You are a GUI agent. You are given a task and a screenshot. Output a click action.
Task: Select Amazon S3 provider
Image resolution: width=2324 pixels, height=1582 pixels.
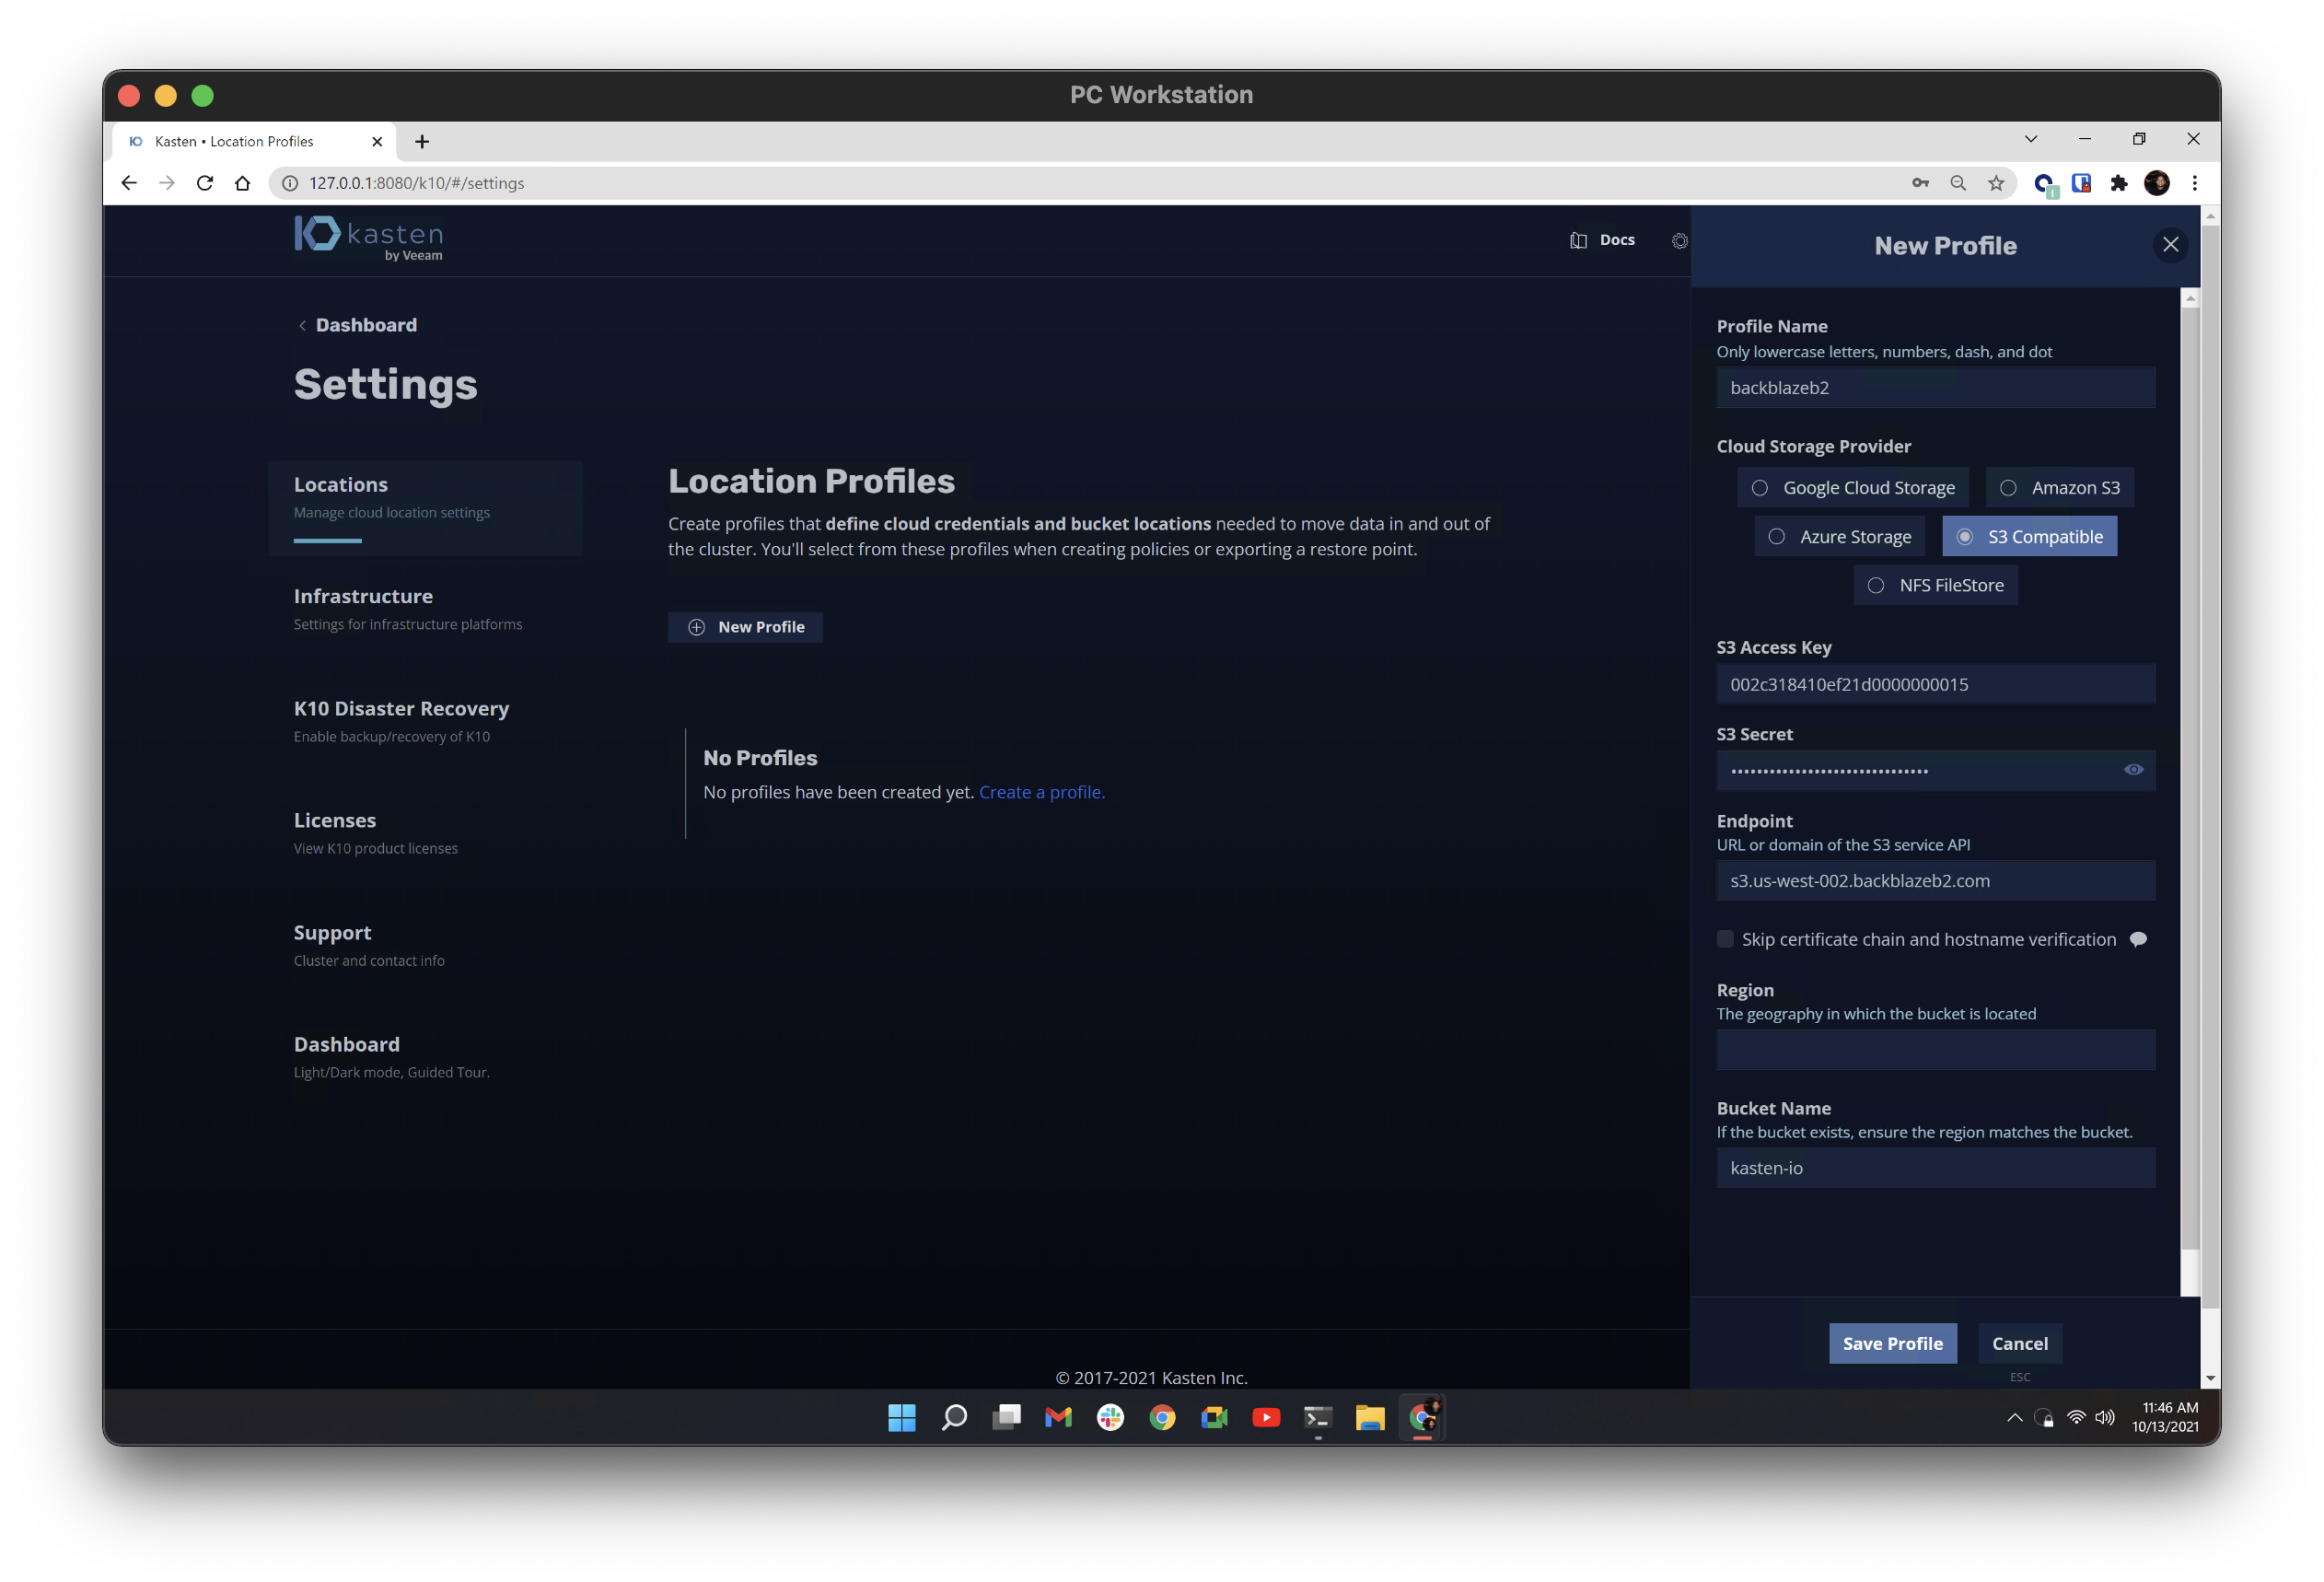(2060, 488)
